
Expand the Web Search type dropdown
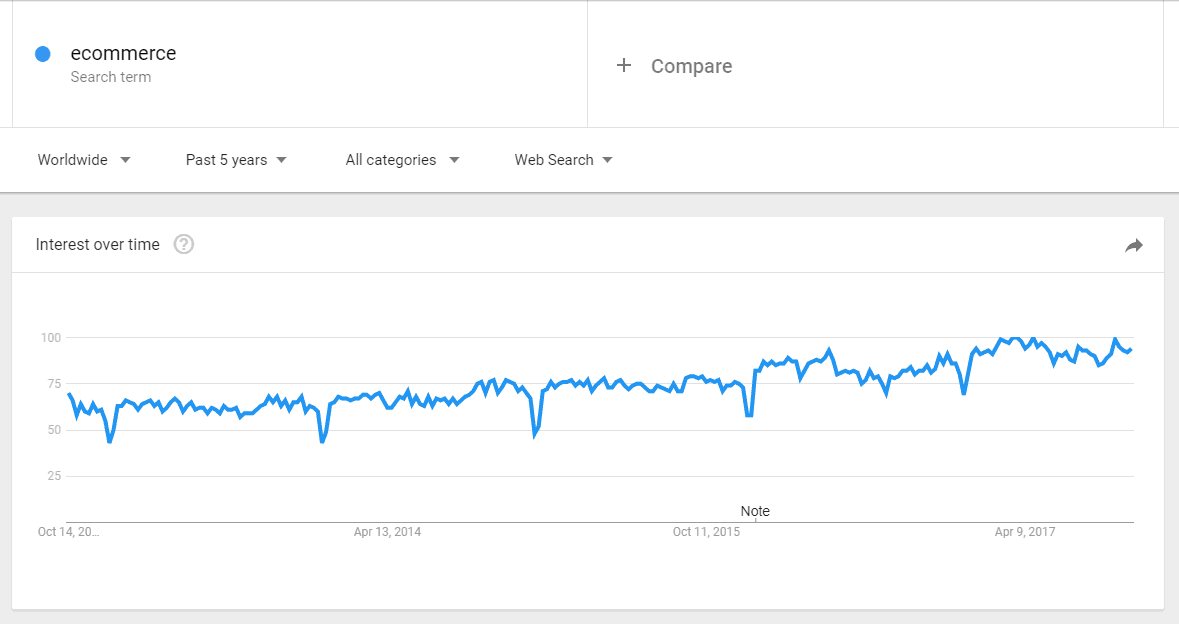click(x=564, y=160)
